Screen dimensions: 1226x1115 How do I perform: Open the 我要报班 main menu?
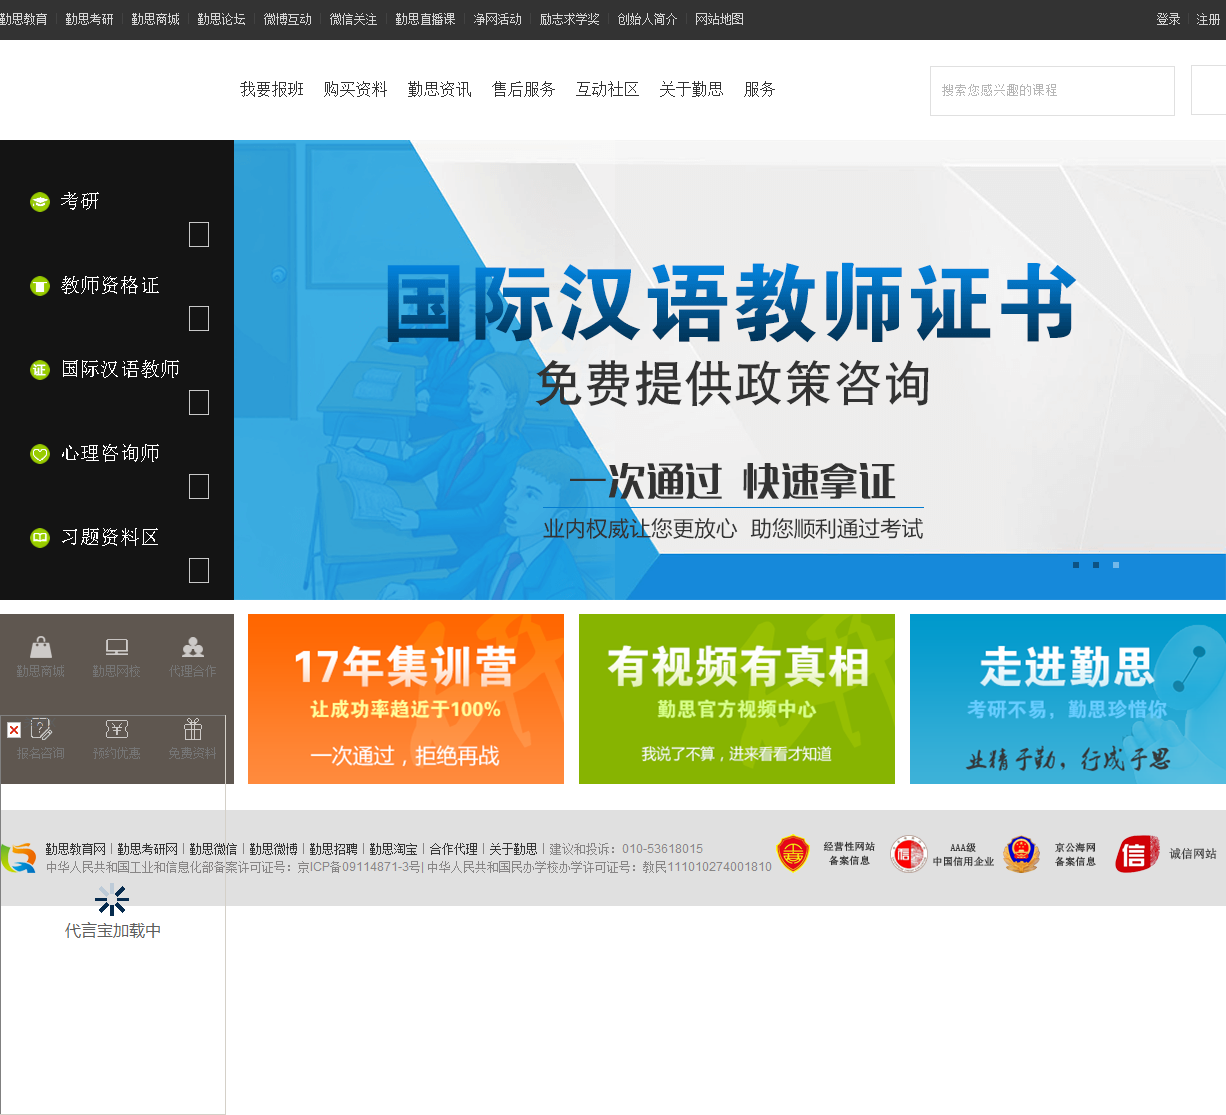click(x=272, y=90)
